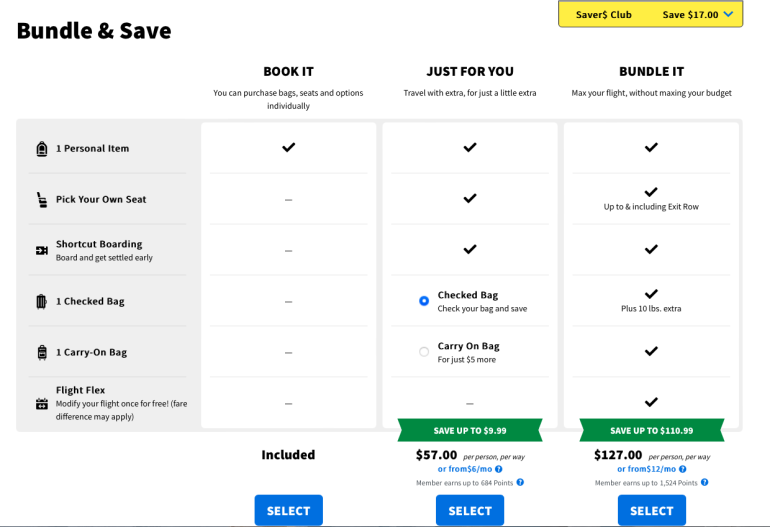Select the Checked Bag radio option
The height and width of the screenshot is (527, 770).
pyautogui.click(x=424, y=300)
